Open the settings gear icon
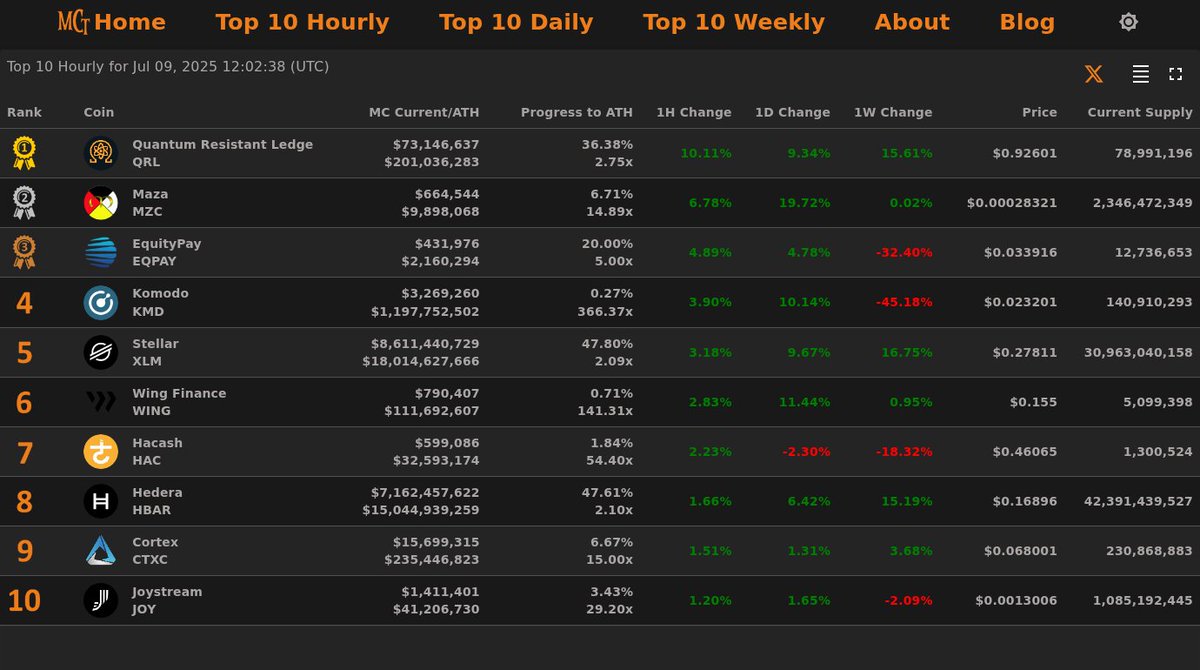The height and width of the screenshot is (670, 1200). pos(1128,22)
